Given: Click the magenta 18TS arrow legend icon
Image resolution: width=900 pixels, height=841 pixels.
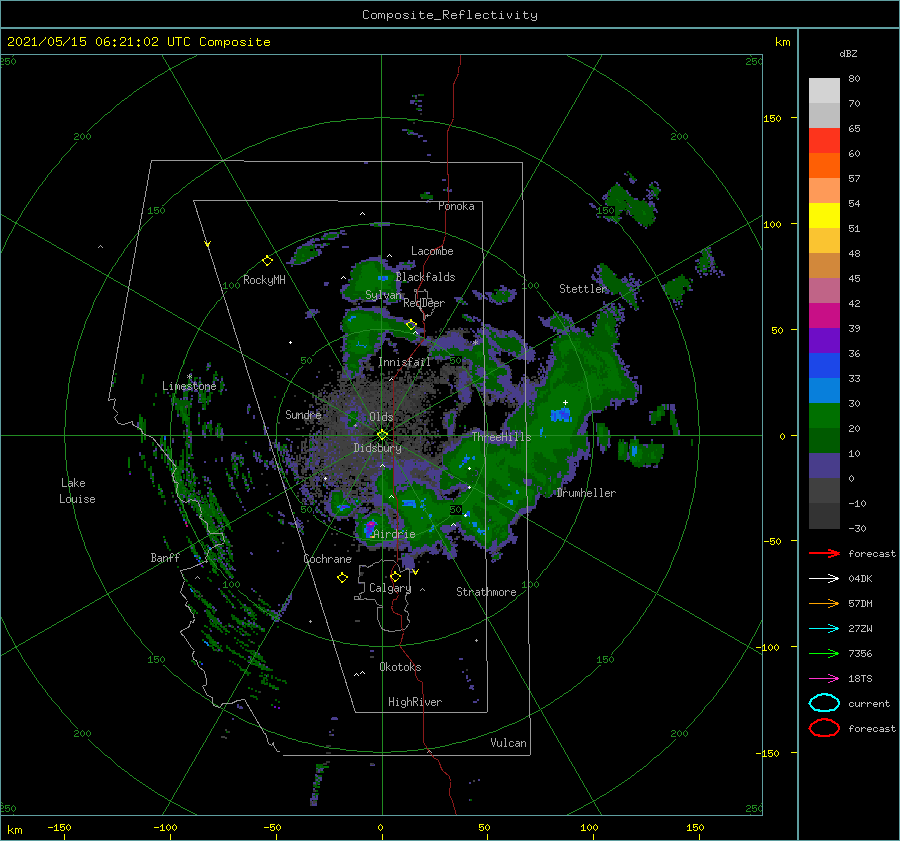Looking at the screenshot, I should tap(824, 679).
